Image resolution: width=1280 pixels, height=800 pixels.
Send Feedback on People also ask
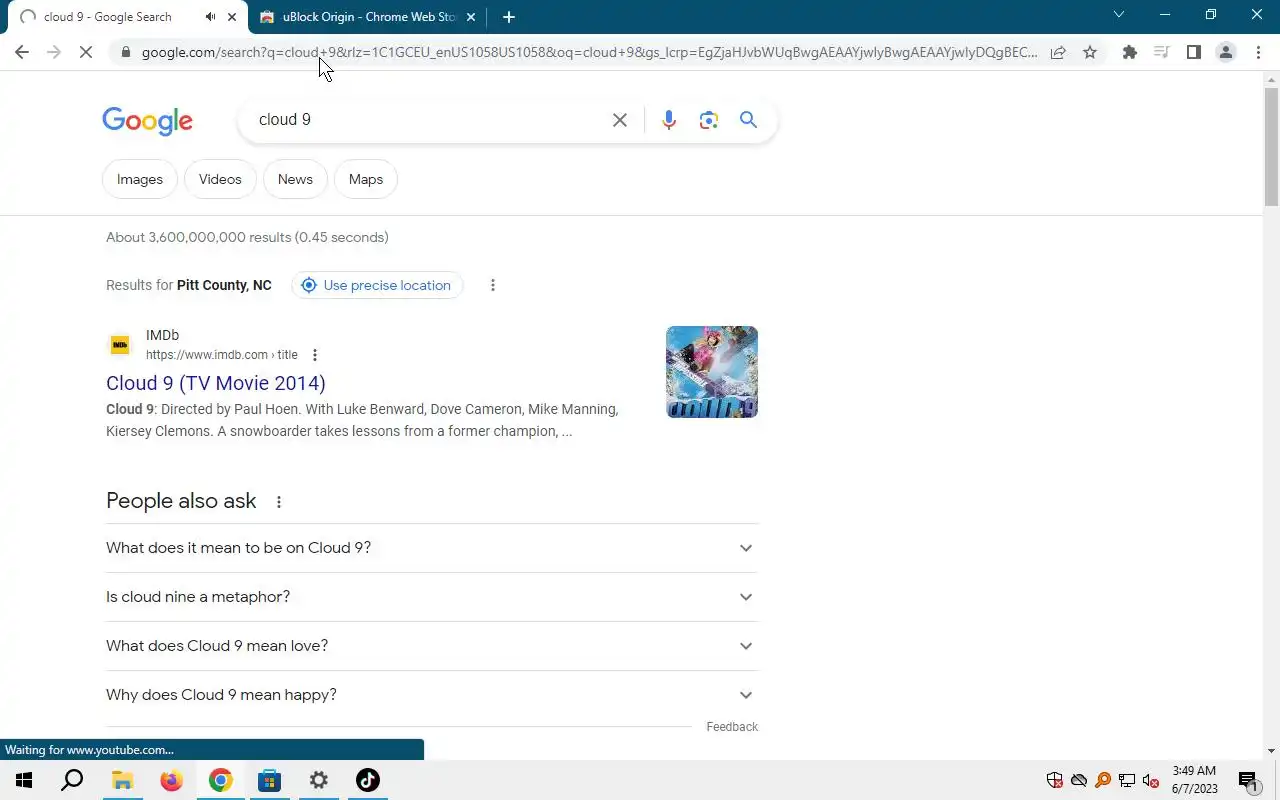[732, 727]
